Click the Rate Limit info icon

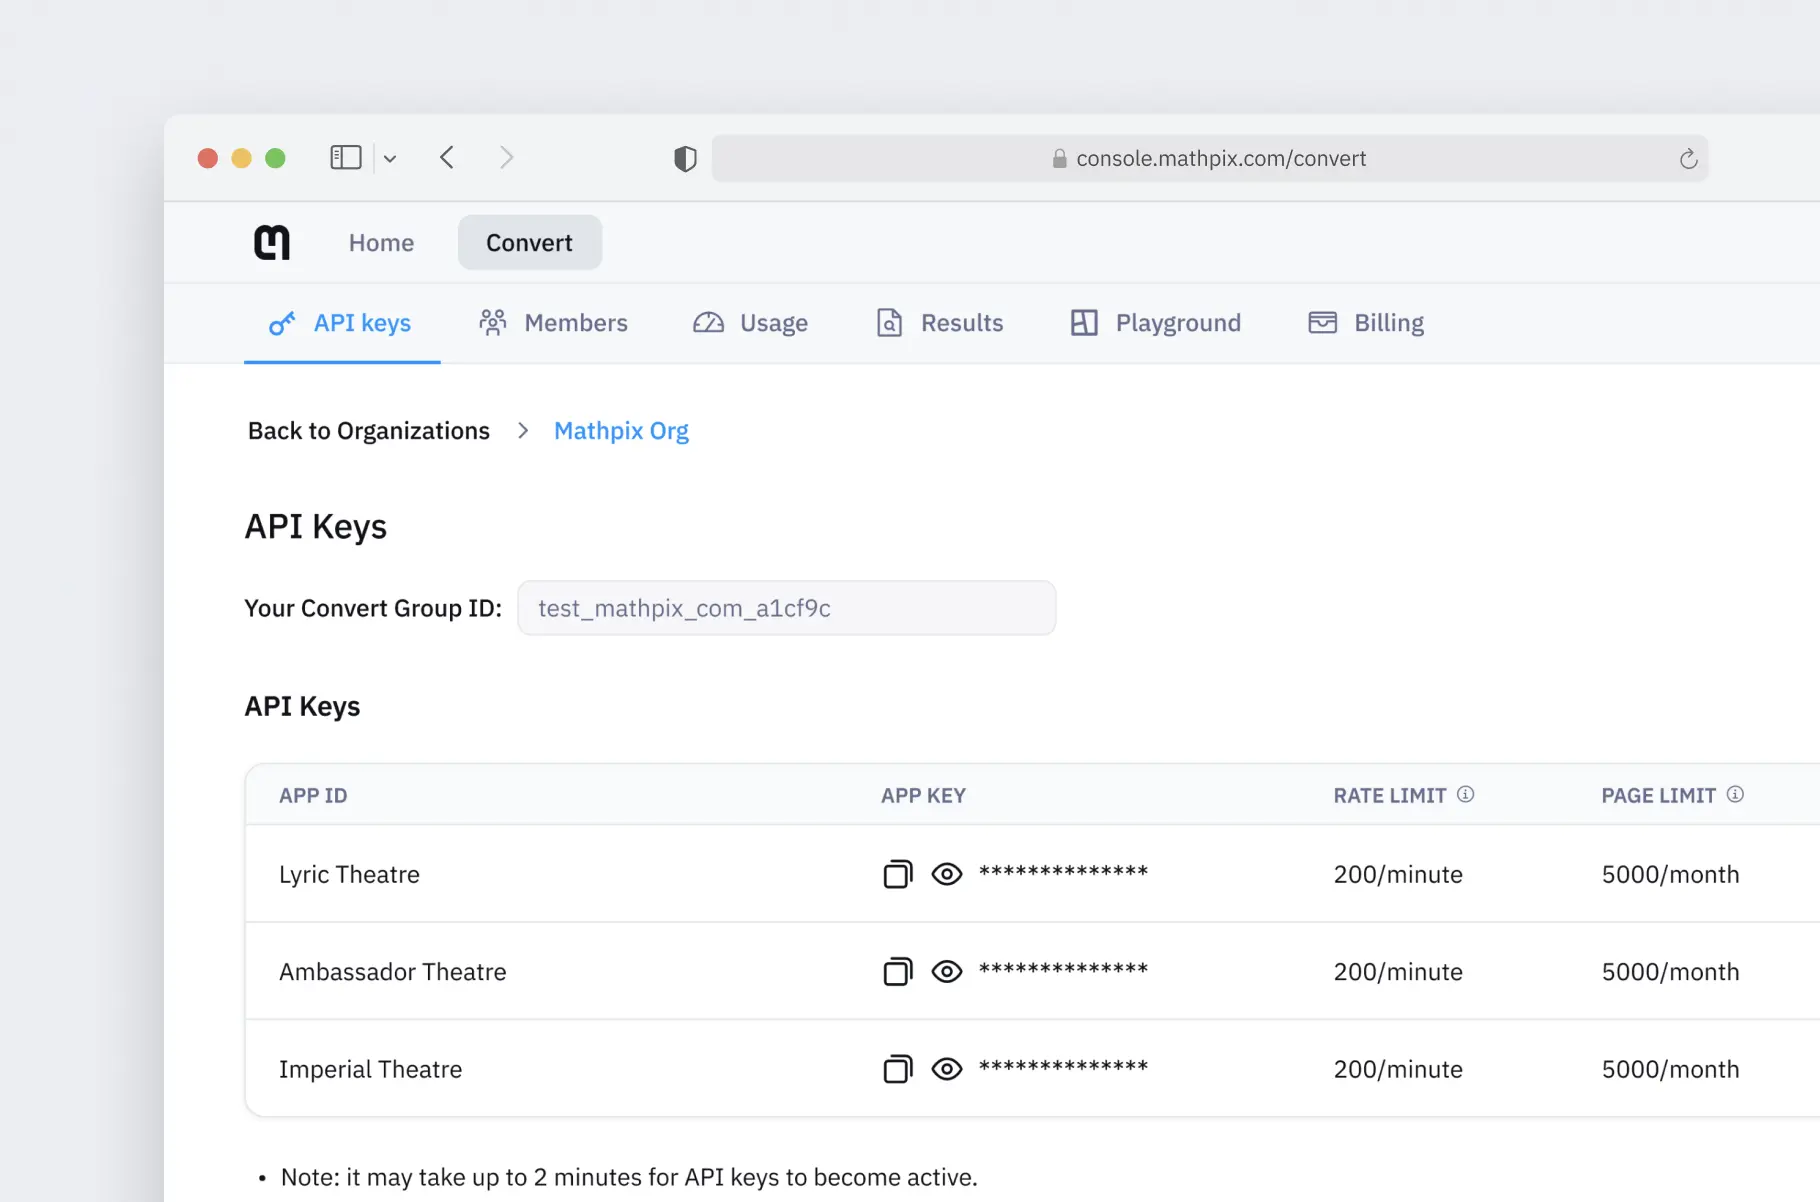1465,794
